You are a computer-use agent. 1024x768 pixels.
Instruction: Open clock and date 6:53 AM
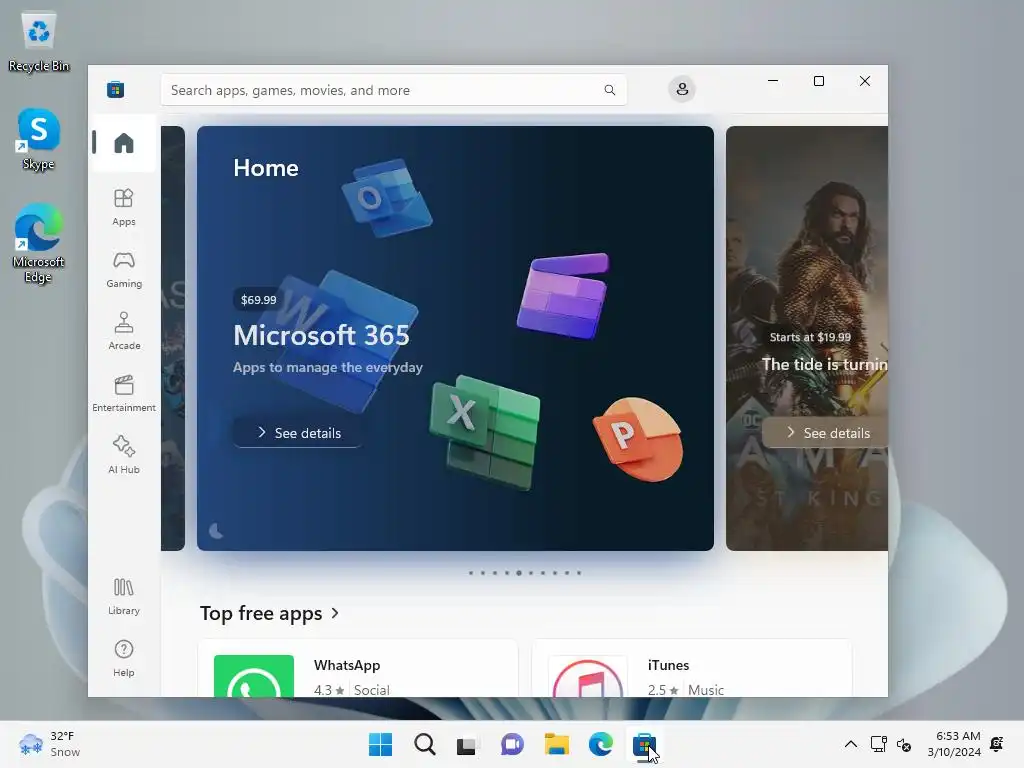pos(954,744)
